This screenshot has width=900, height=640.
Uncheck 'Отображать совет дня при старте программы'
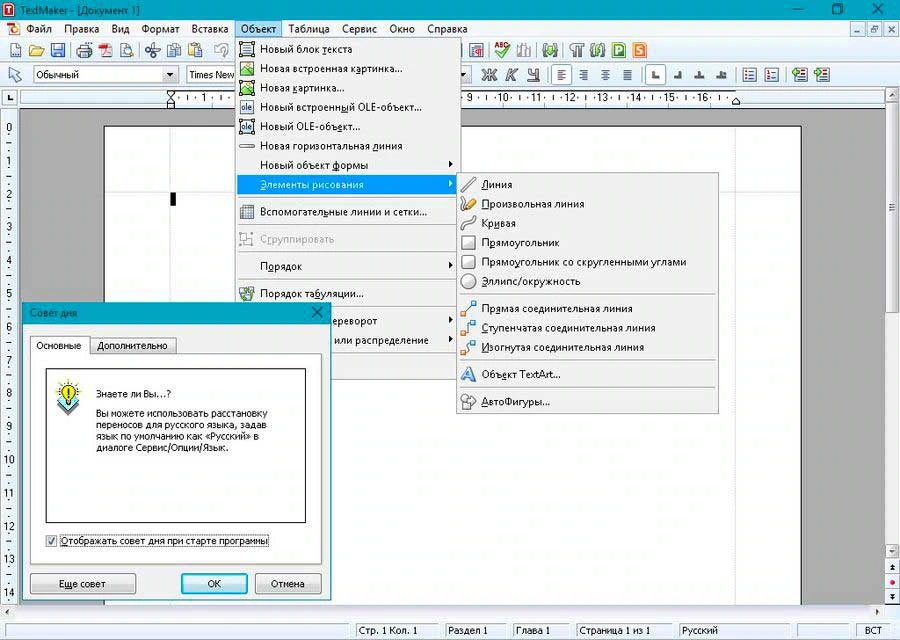pos(51,541)
